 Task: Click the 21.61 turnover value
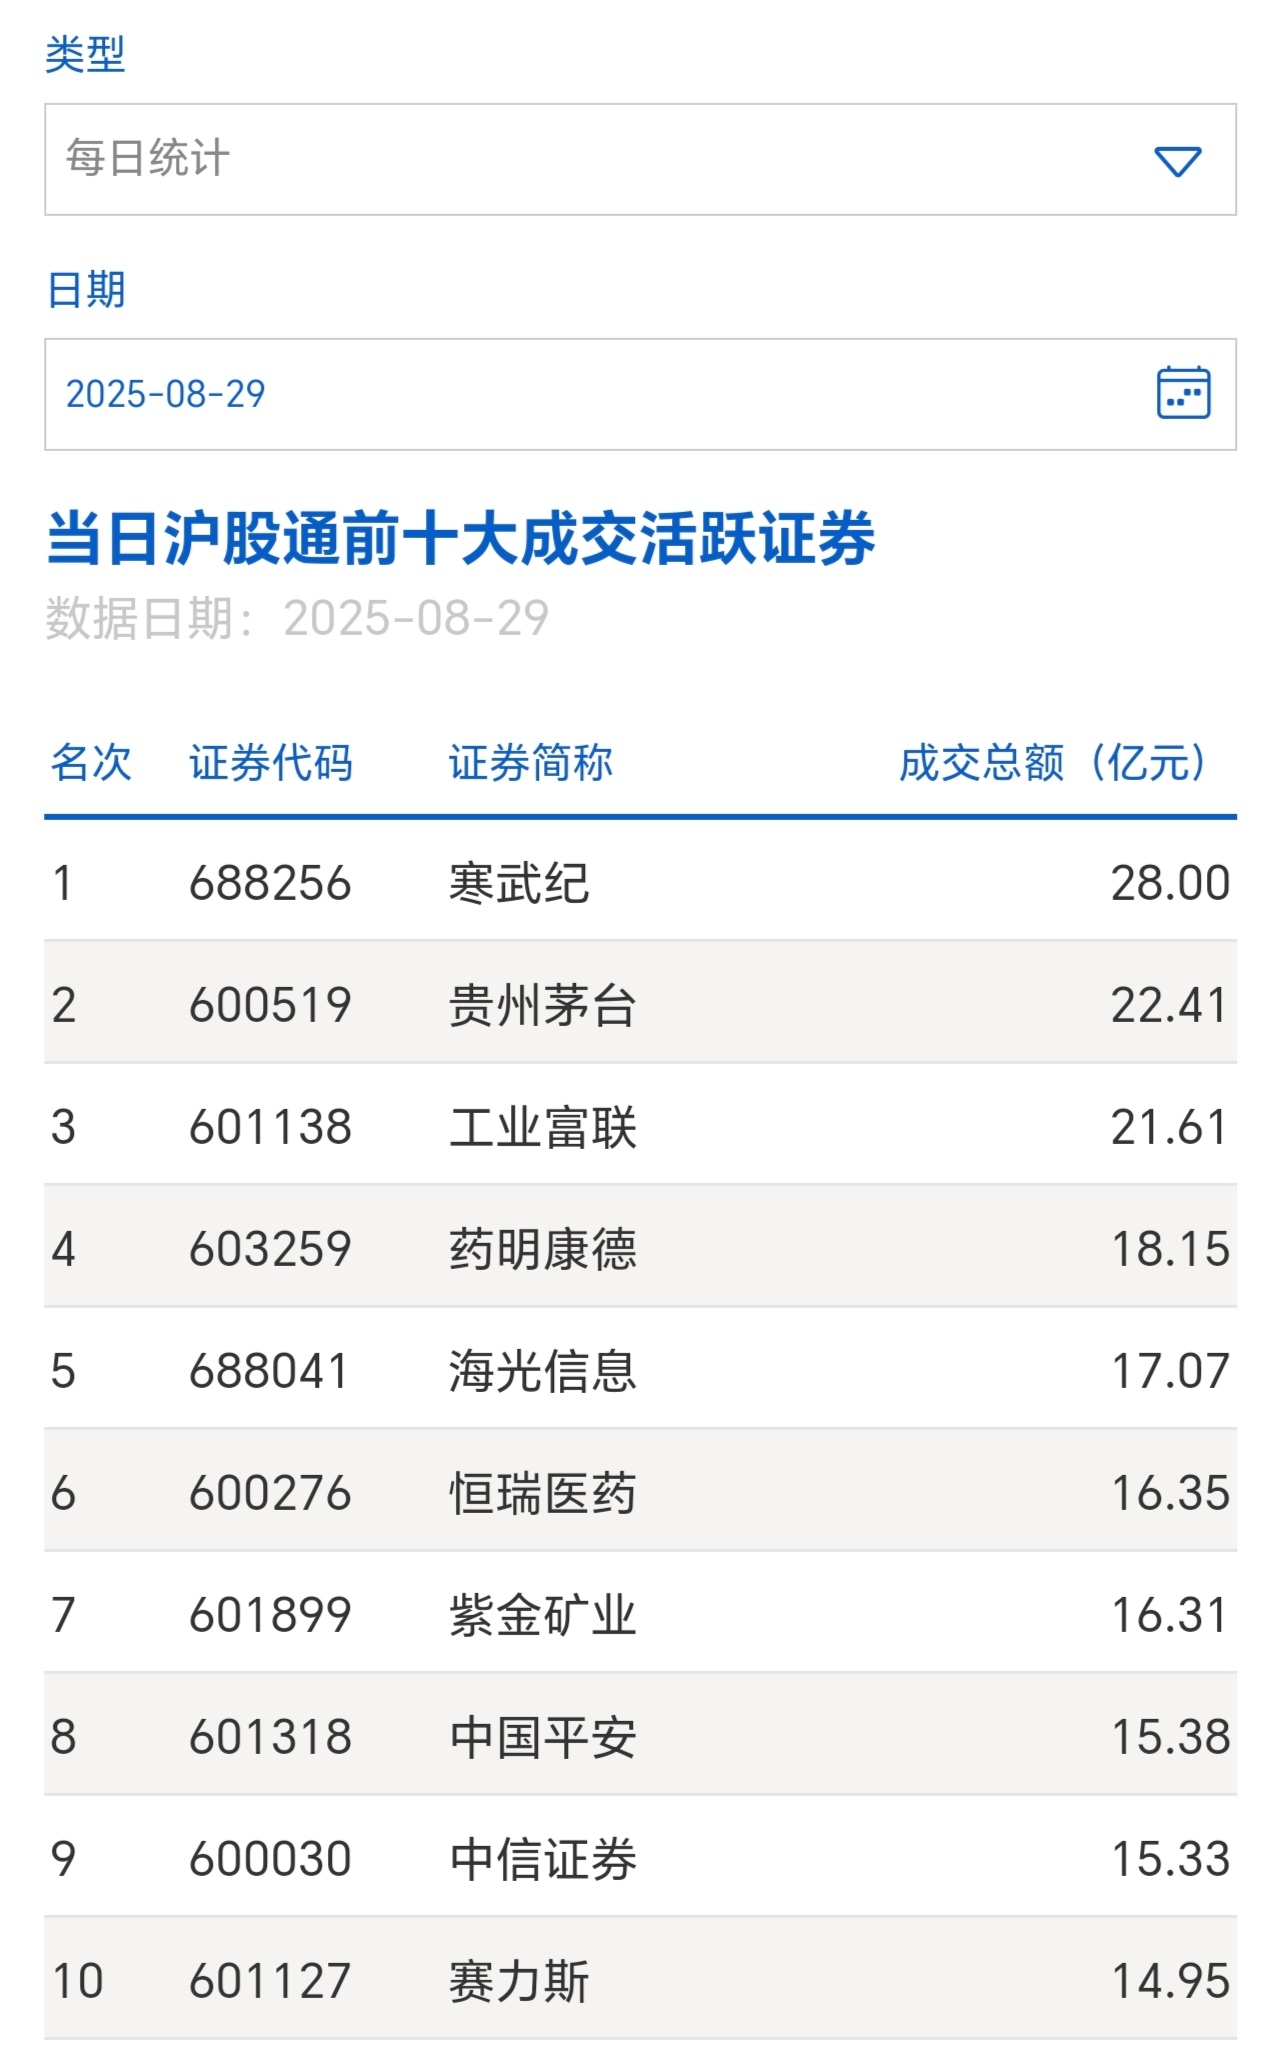click(x=1169, y=1128)
